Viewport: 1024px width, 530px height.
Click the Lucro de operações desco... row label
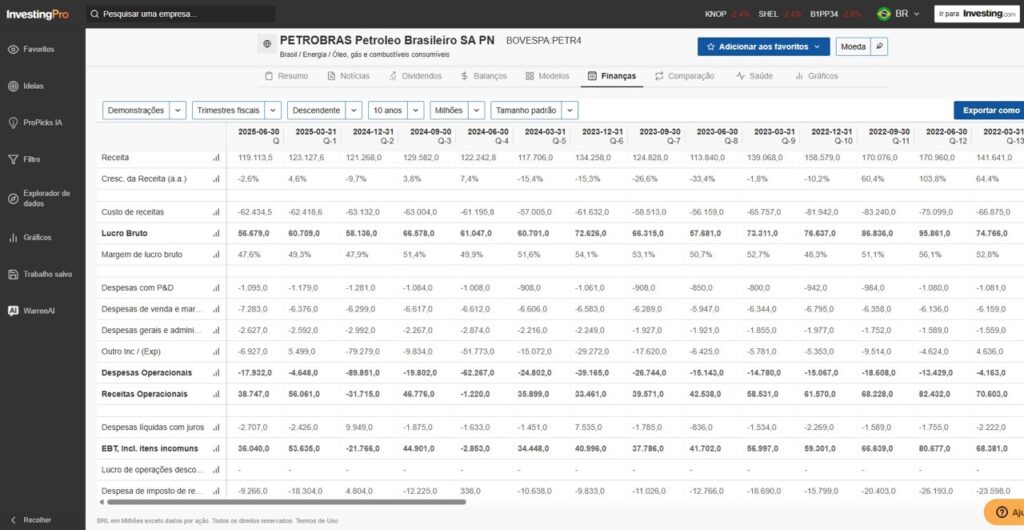152,469
